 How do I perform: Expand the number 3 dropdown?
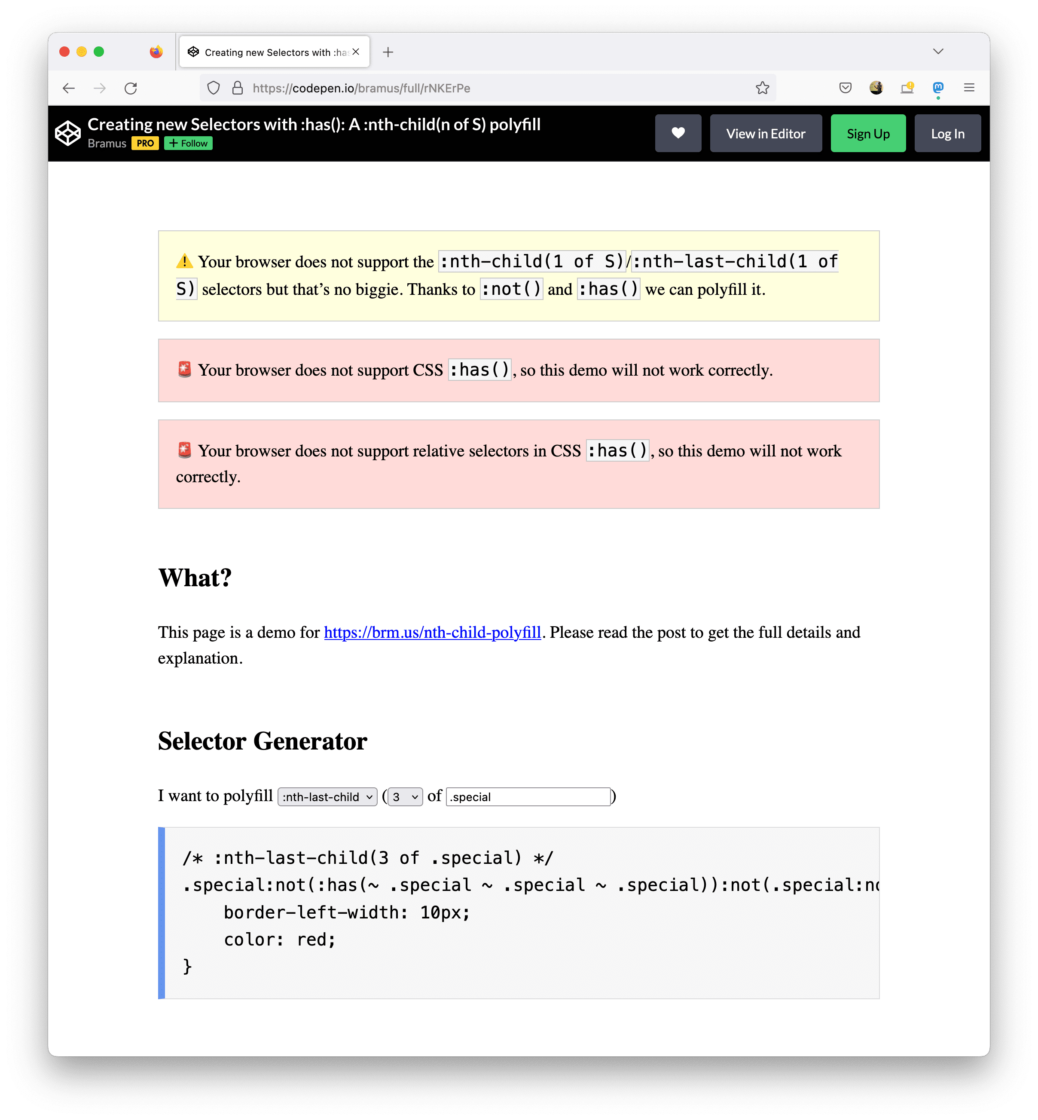(x=405, y=797)
